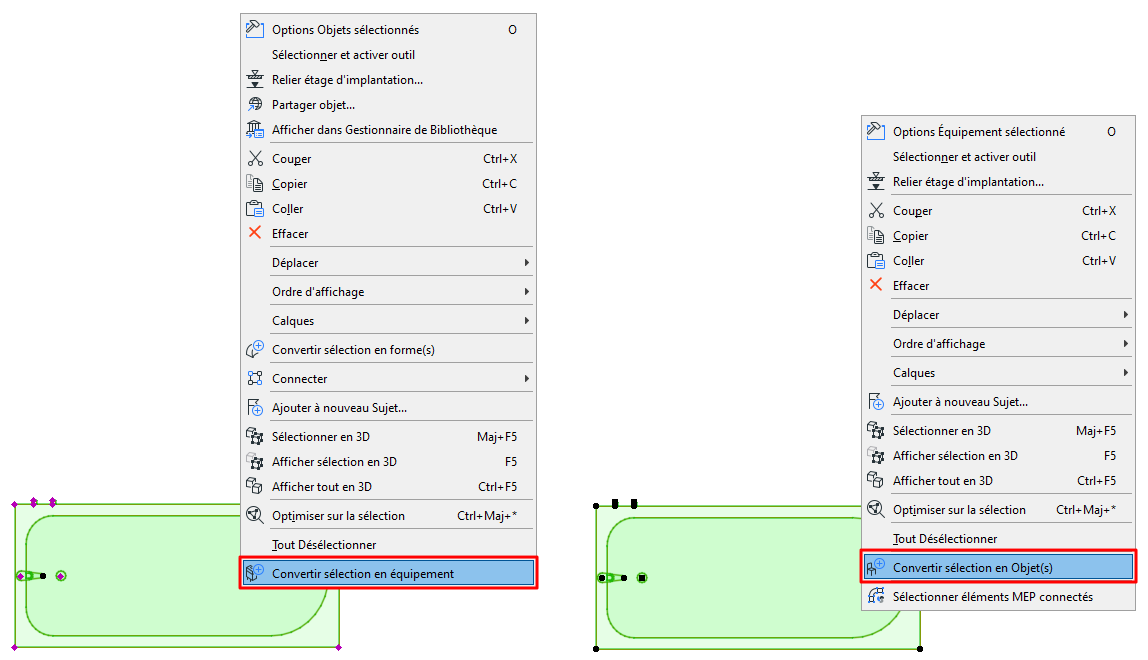Click the bottom-right magenta corner node of left bathtub

(x=338, y=648)
